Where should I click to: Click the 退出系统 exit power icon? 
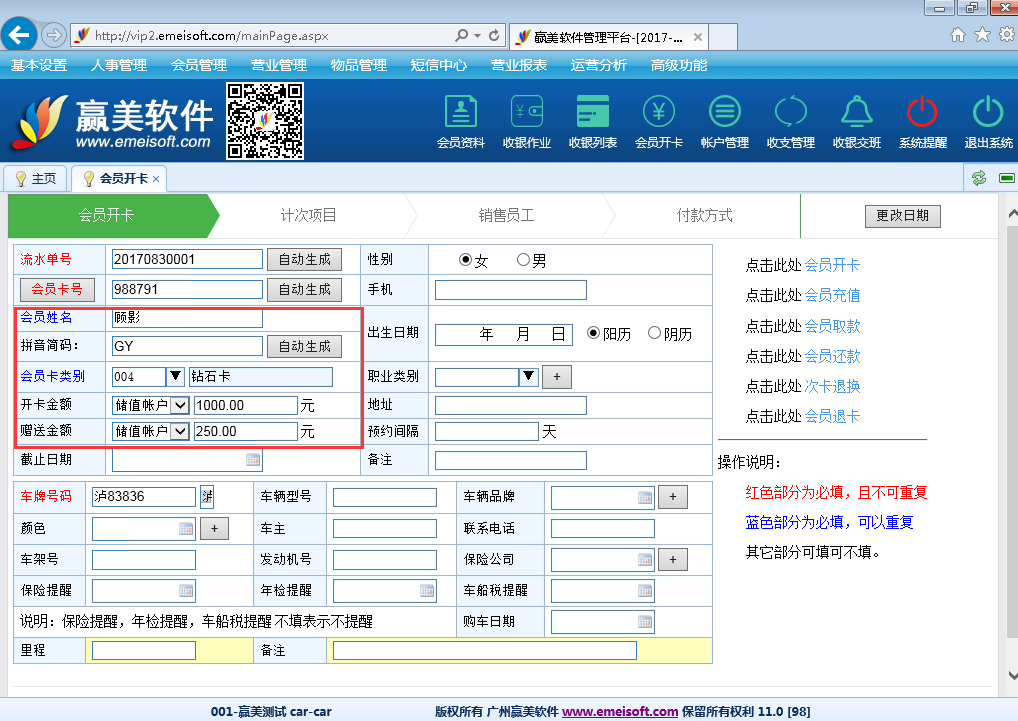click(x=988, y=120)
